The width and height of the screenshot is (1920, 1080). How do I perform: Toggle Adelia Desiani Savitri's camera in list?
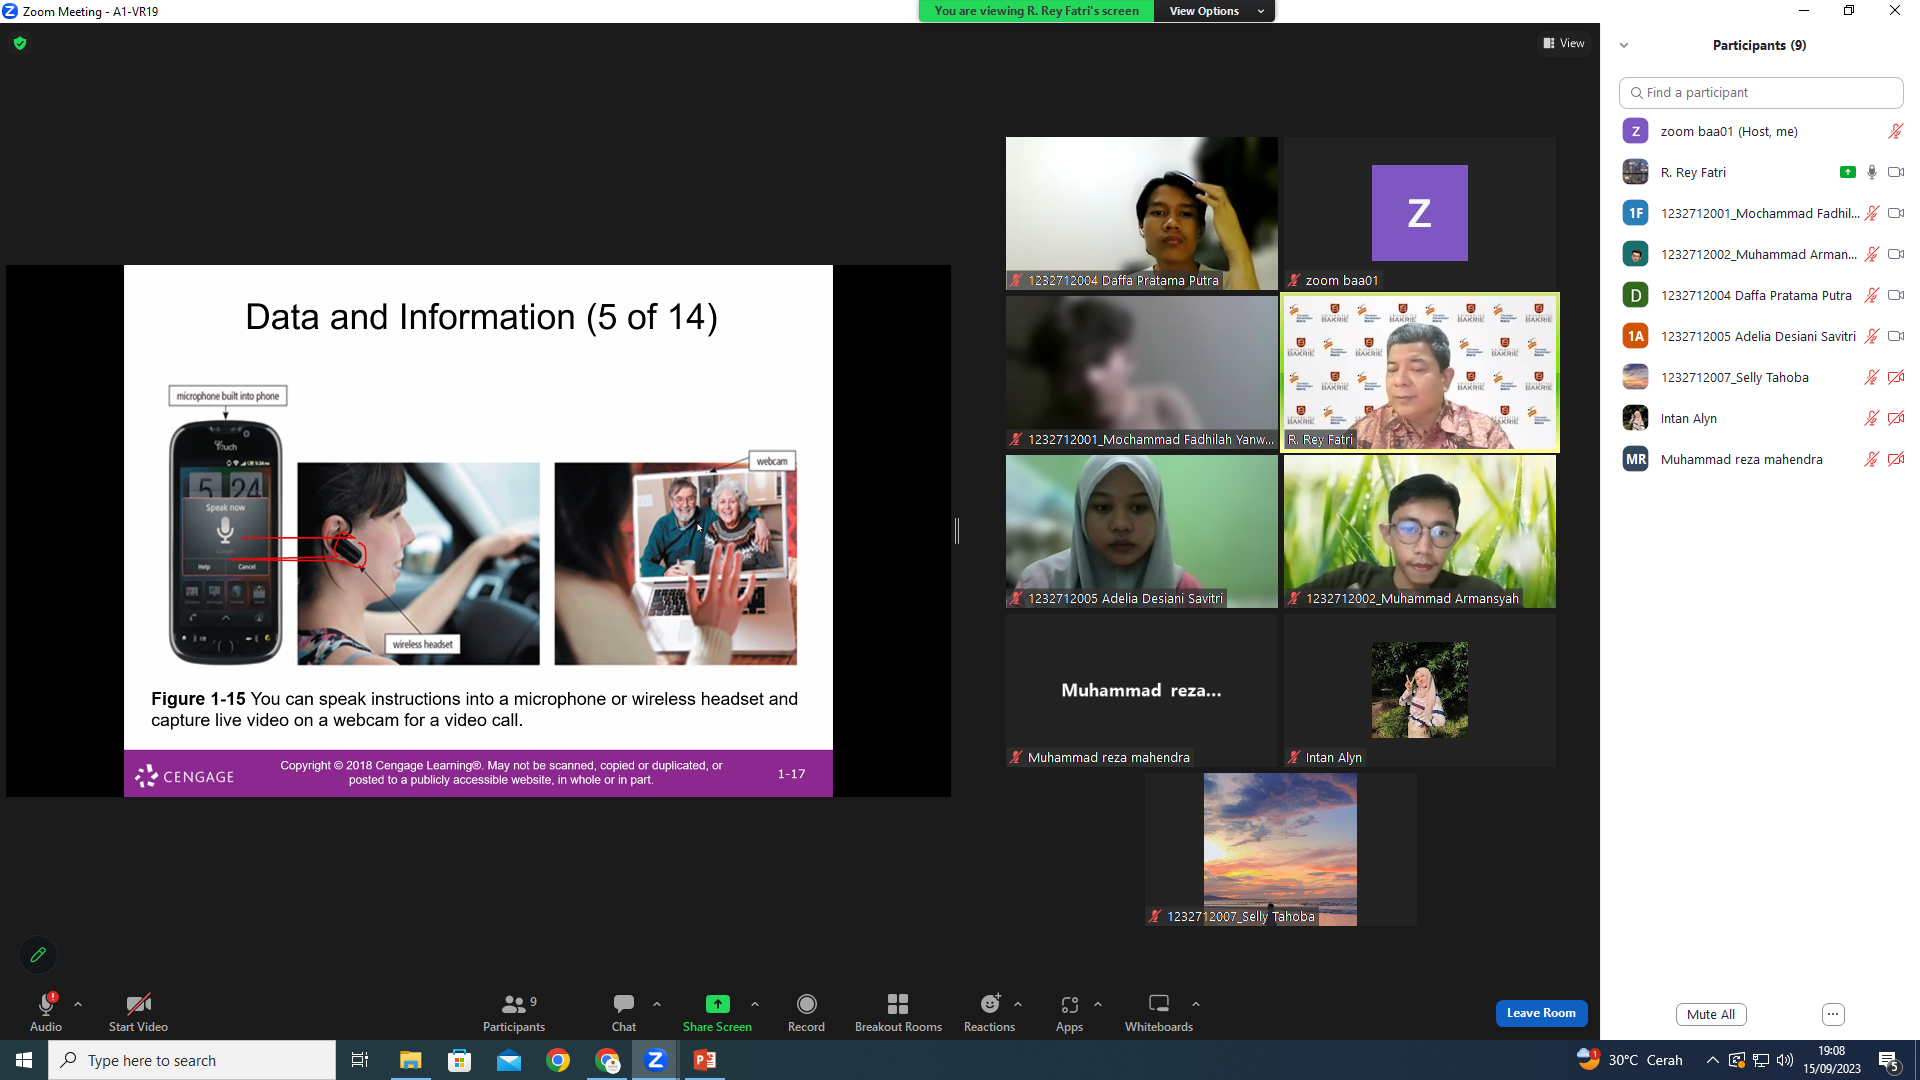pyautogui.click(x=1896, y=337)
